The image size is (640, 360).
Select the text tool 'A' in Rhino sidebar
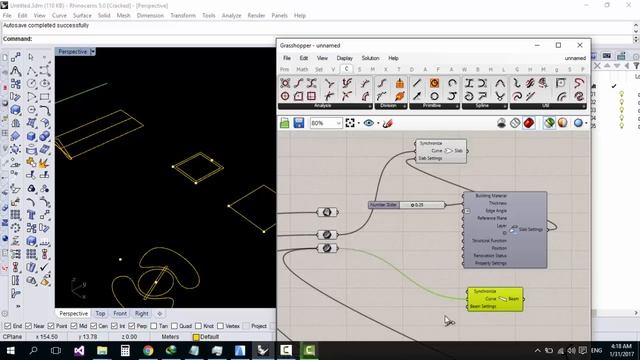16,71
